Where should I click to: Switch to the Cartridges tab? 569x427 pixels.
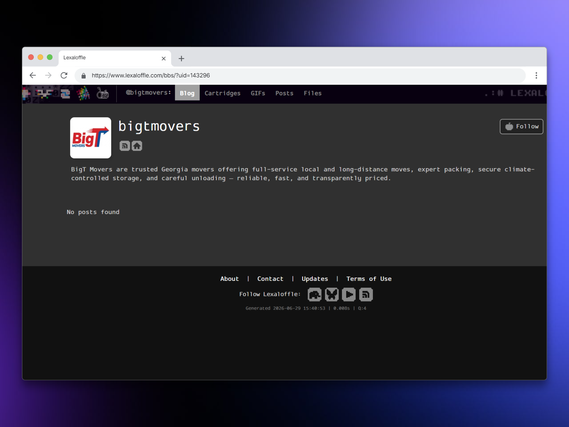pyautogui.click(x=222, y=93)
